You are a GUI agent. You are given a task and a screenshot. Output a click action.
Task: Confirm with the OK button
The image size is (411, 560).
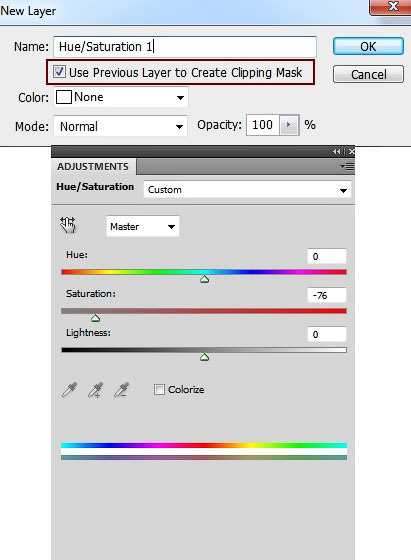pyautogui.click(x=368, y=46)
